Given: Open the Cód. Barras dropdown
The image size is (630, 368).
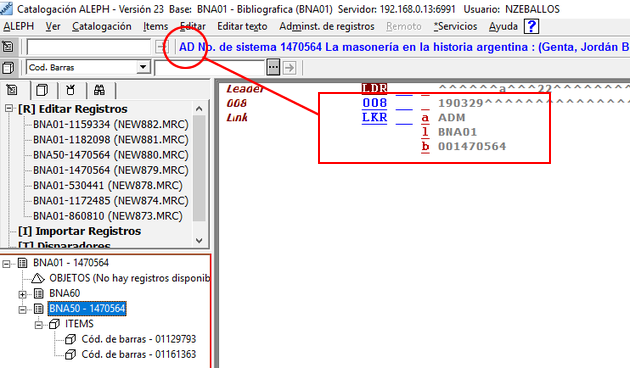Looking at the screenshot, I should click(x=143, y=67).
